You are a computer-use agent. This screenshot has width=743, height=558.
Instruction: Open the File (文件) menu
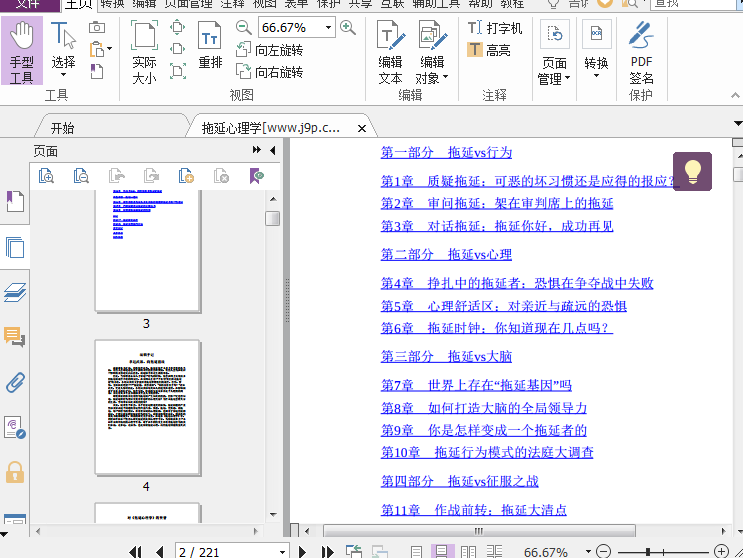[28, 4]
